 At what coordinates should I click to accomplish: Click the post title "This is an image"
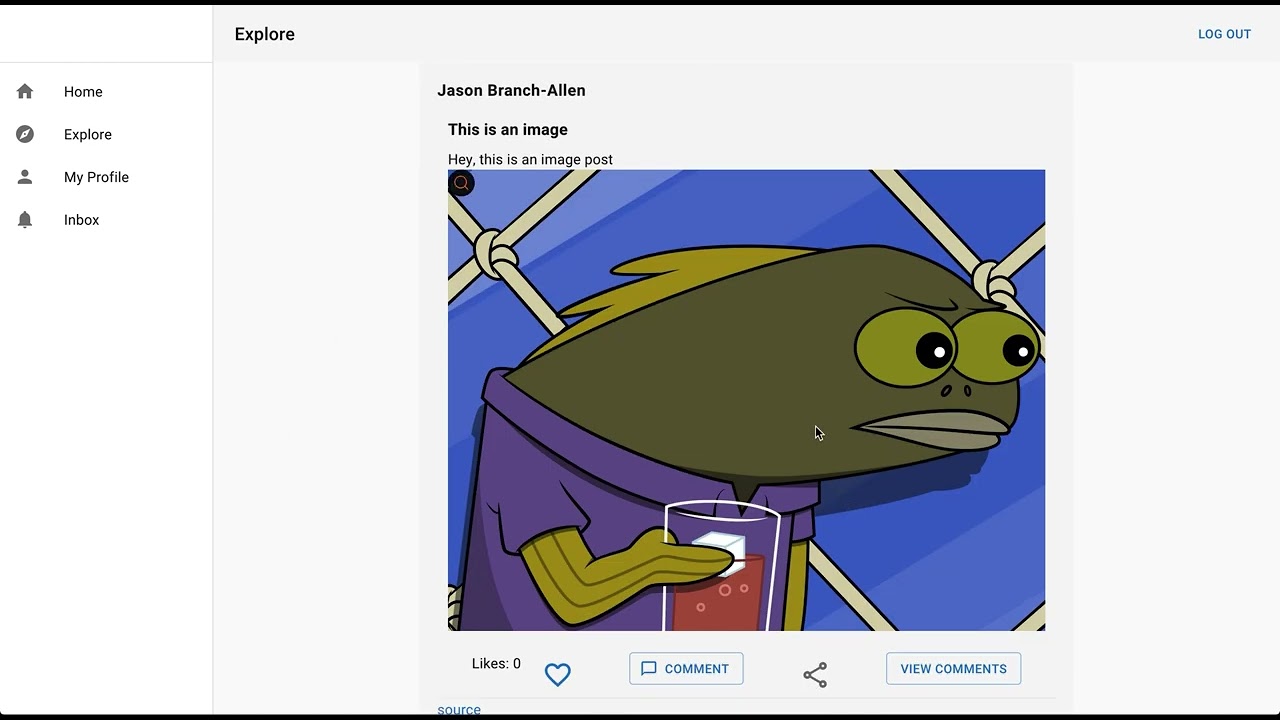[x=508, y=129]
